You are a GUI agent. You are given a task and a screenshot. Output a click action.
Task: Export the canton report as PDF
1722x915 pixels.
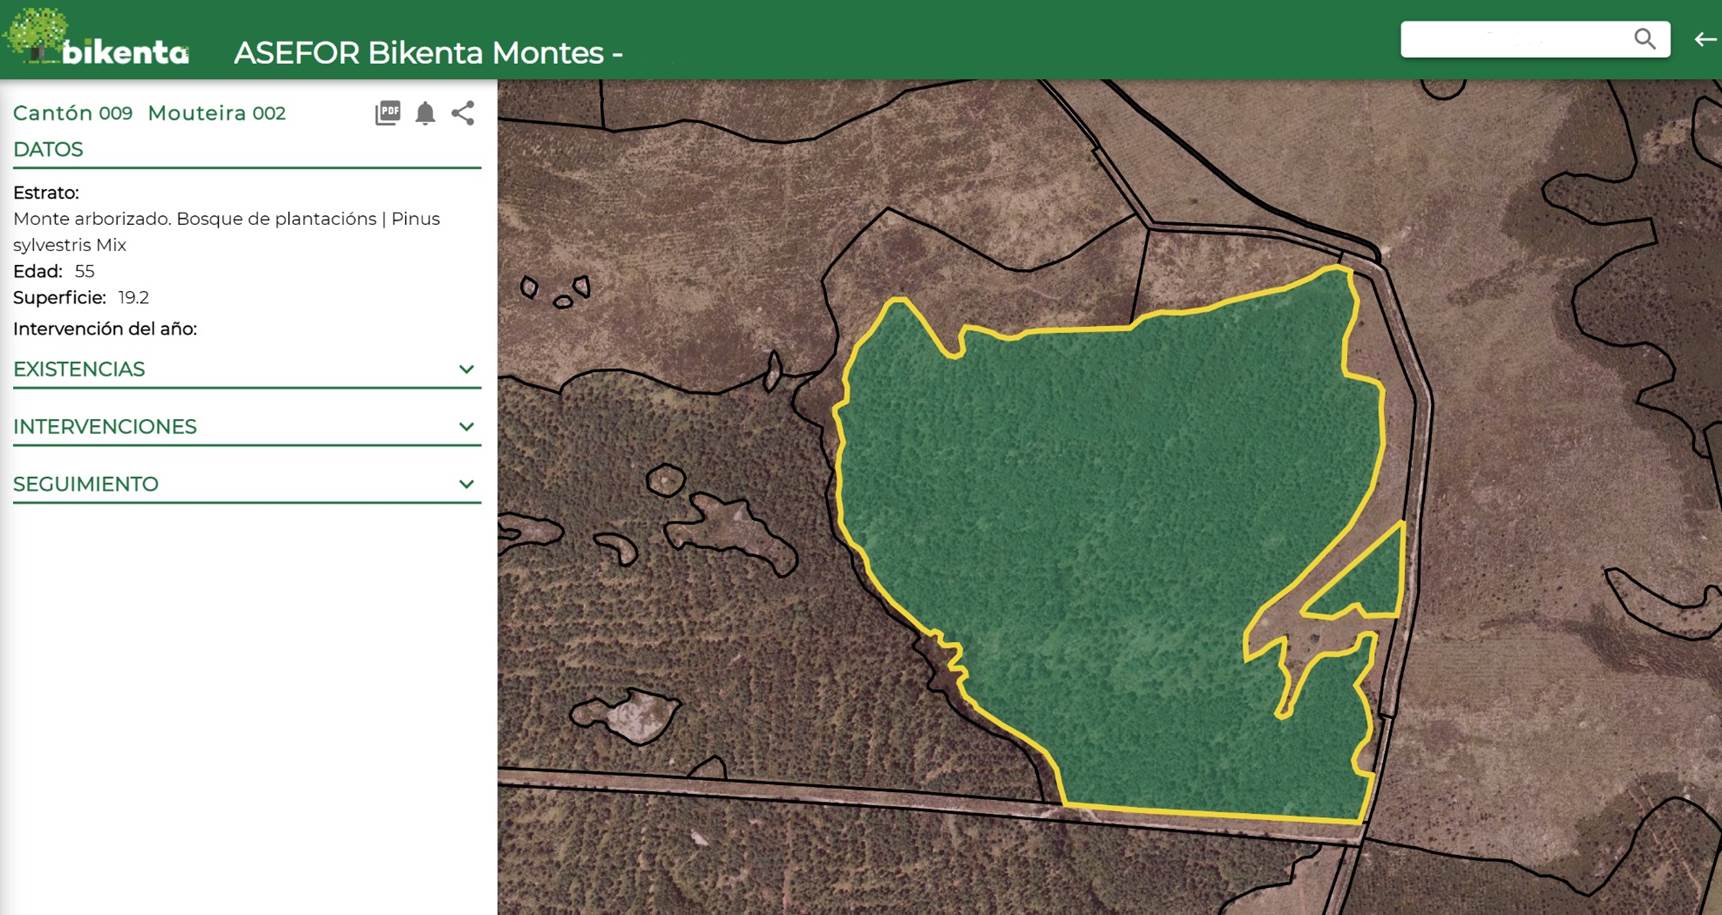click(x=388, y=113)
